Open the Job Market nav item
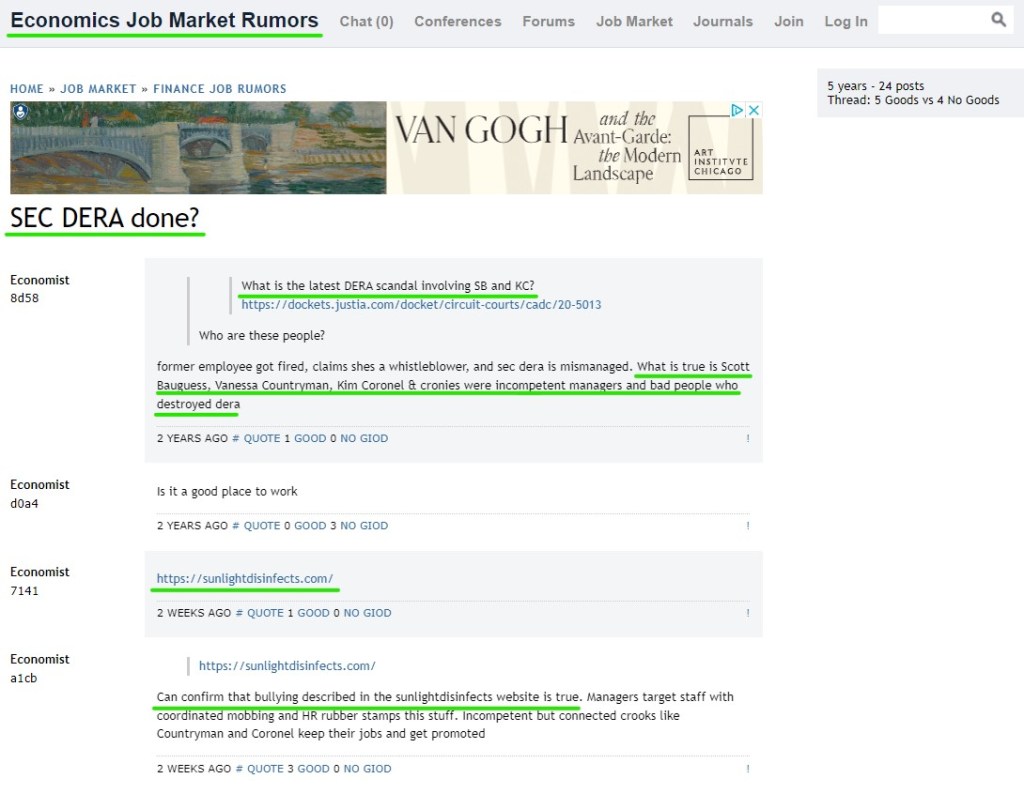The width and height of the screenshot is (1024, 809). tap(634, 21)
